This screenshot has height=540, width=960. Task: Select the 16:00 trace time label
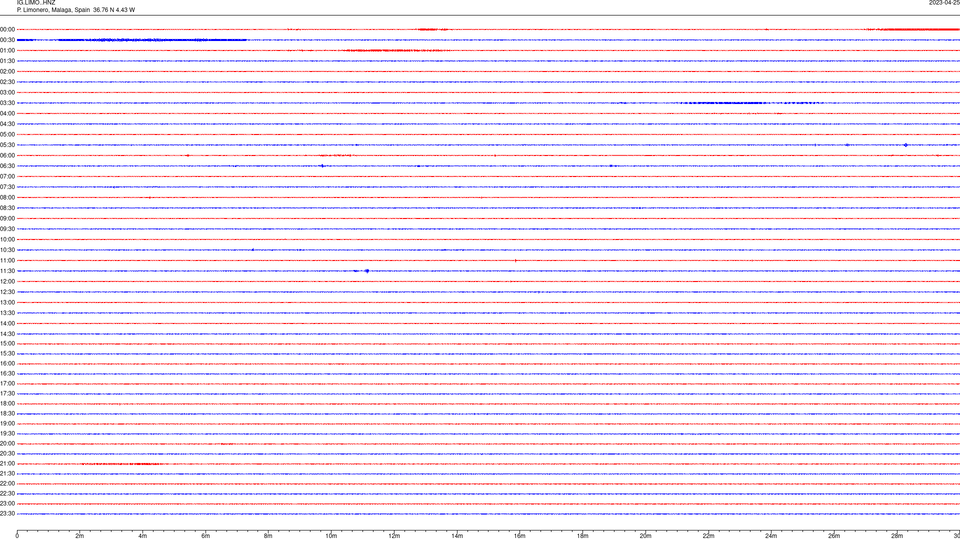[7, 364]
